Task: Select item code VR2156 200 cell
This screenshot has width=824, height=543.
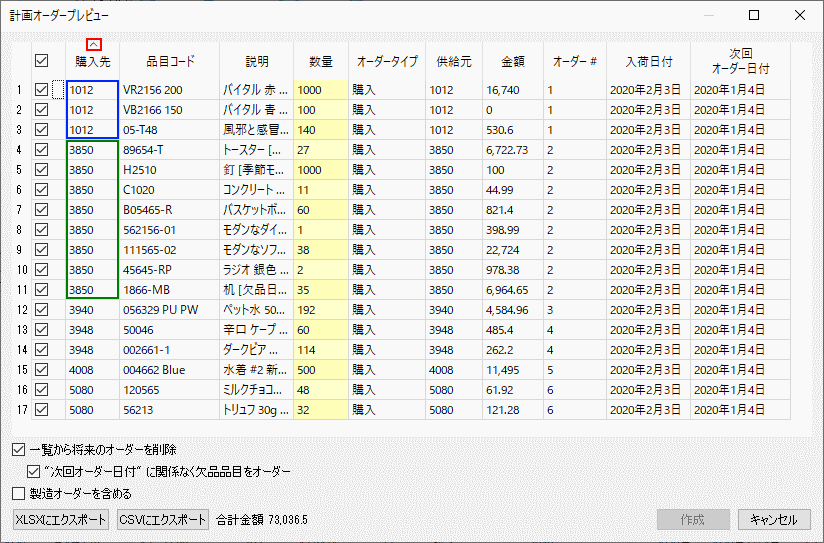Action: 167,90
